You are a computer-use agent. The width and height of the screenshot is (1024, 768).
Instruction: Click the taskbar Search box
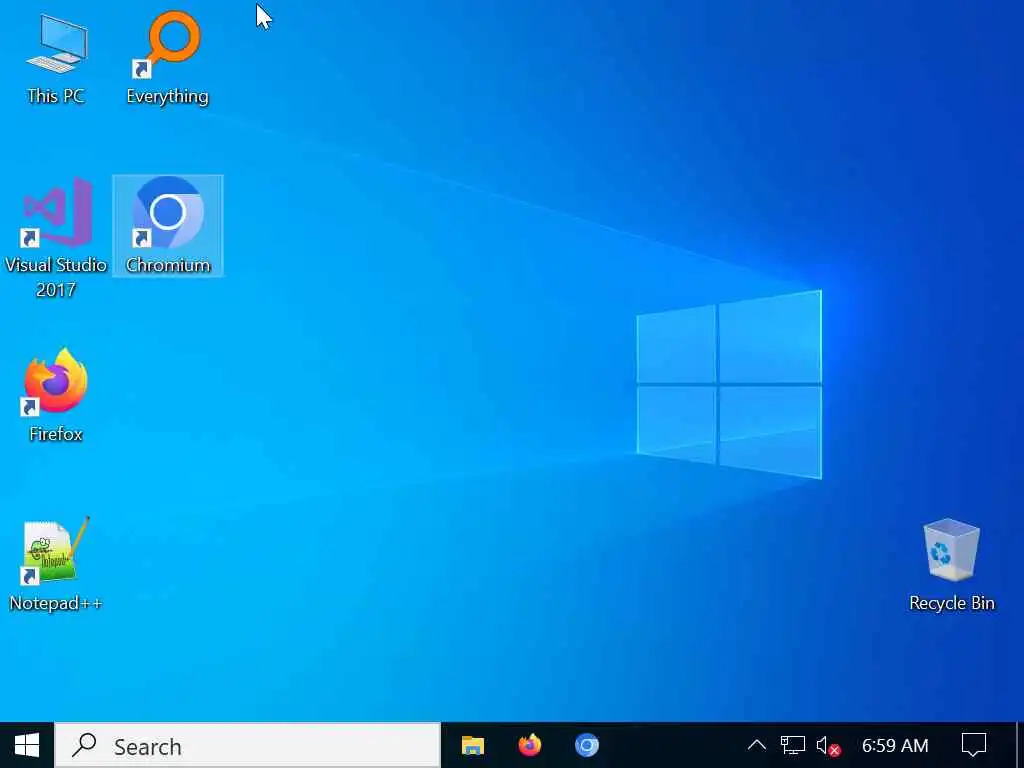(248, 745)
